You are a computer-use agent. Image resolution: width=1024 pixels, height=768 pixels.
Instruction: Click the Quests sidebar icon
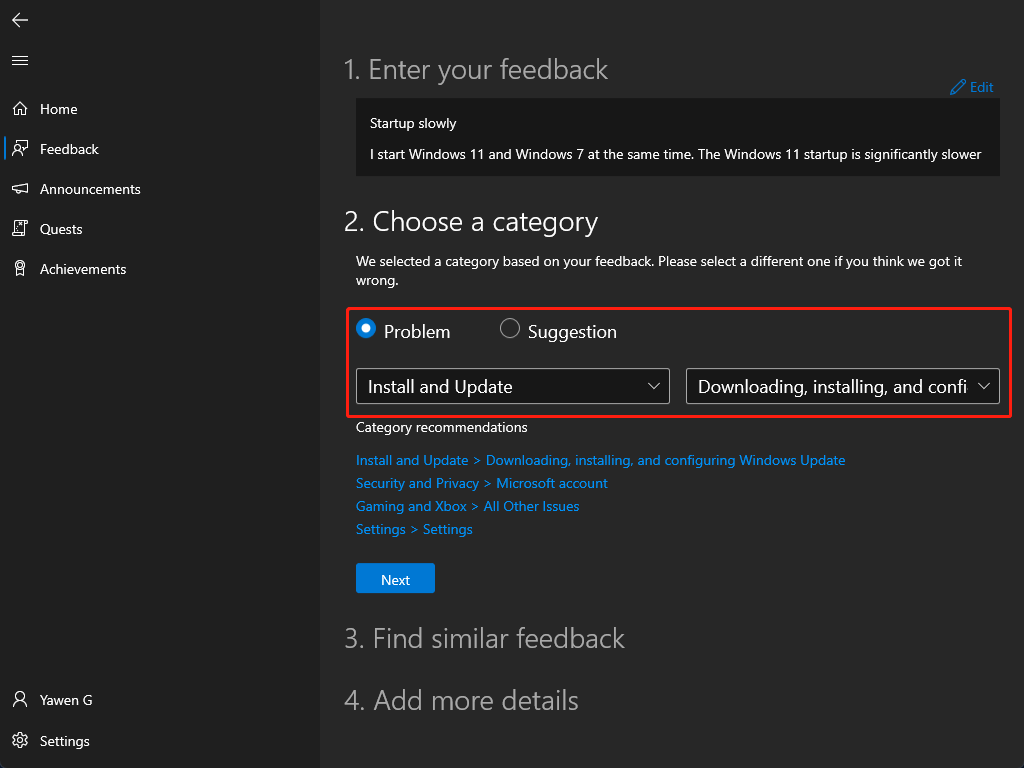pos(20,229)
